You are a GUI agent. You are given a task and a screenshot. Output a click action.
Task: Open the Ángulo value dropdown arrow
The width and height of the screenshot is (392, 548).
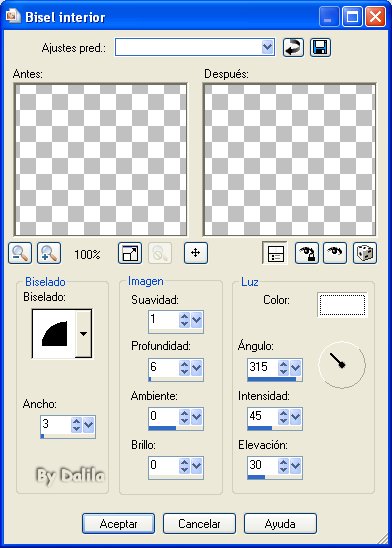coord(296,367)
